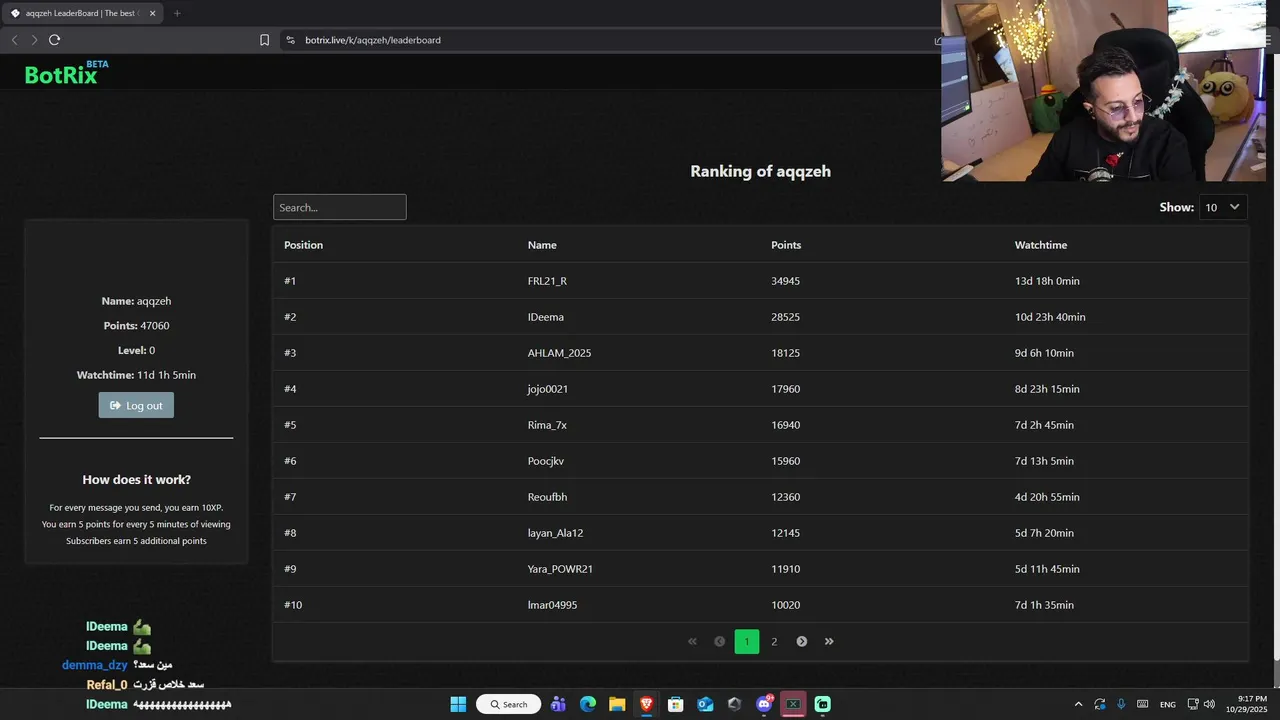Open the Windows Start menu
The width and height of the screenshot is (1280, 720).
(458, 704)
